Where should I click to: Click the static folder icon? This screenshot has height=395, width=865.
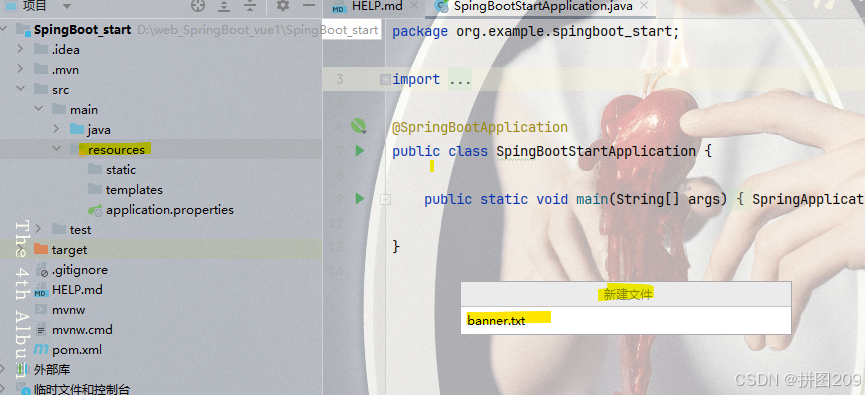tap(95, 169)
